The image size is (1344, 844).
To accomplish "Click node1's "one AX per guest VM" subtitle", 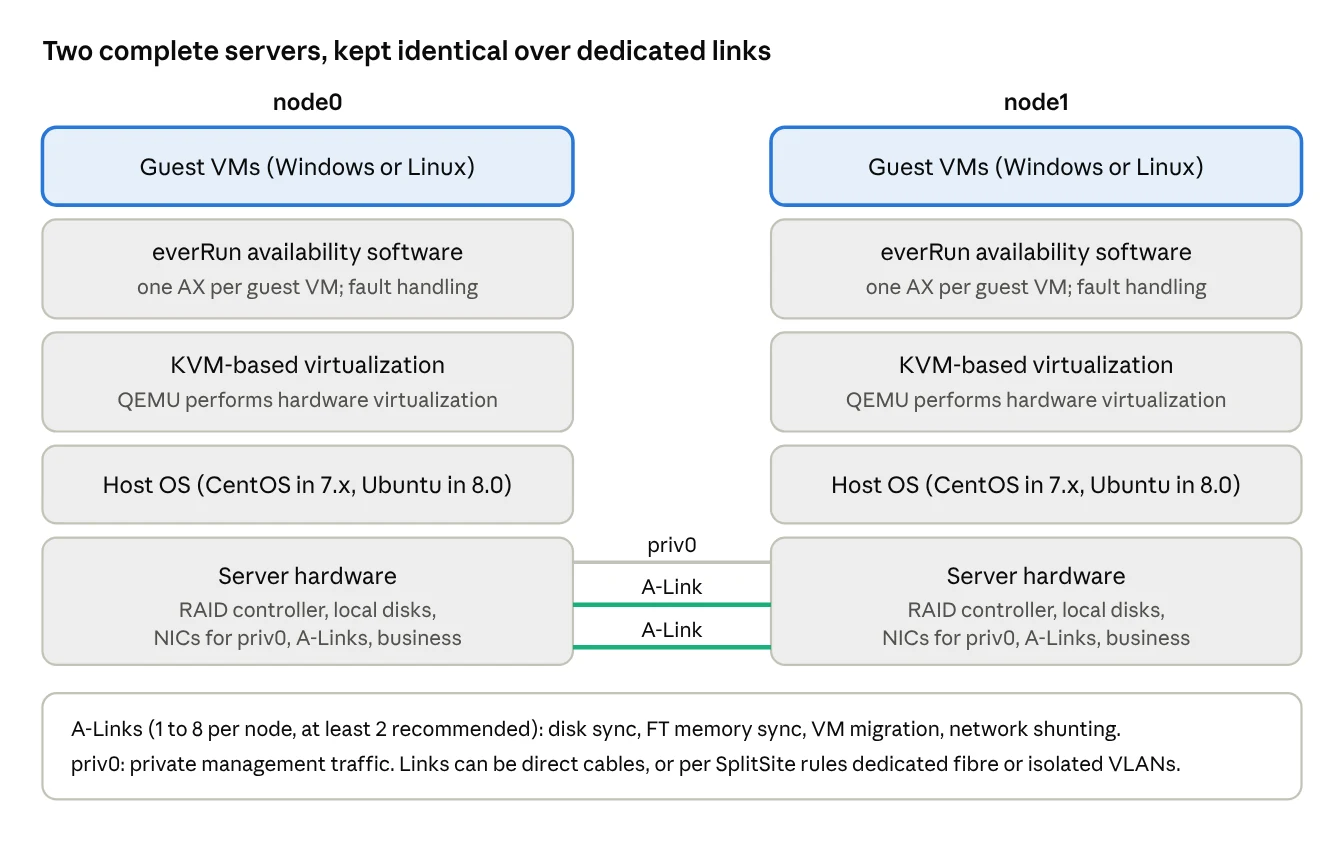I will [x=1036, y=287].
